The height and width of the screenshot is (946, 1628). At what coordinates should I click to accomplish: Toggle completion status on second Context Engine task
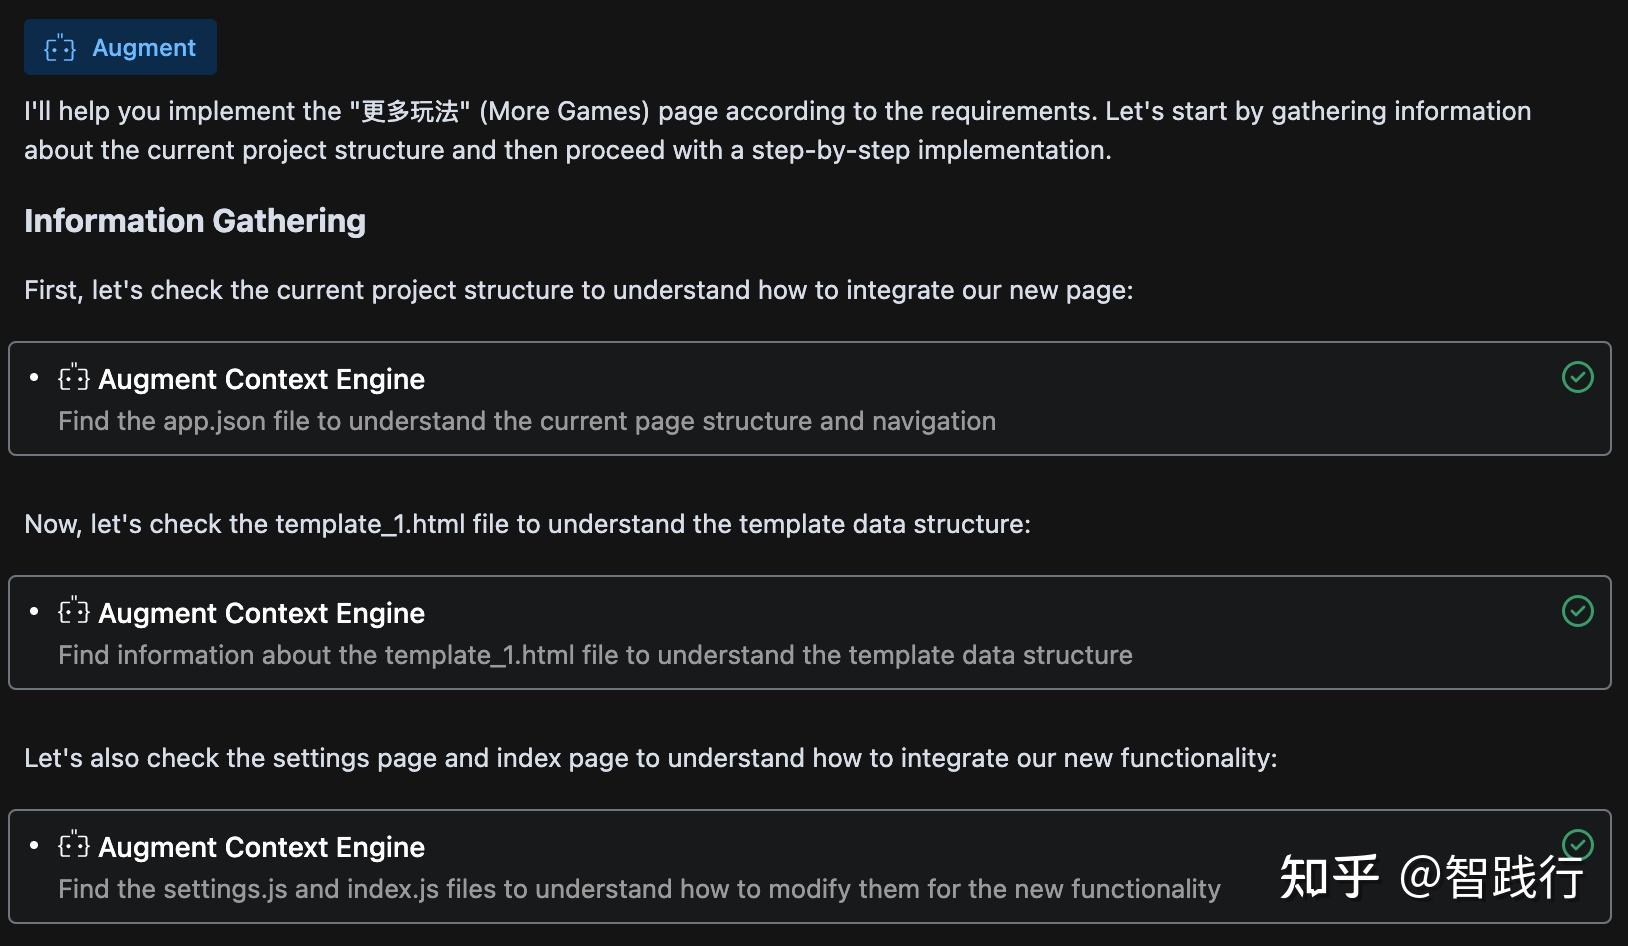pyautogui.click(x=1577, y=612)
